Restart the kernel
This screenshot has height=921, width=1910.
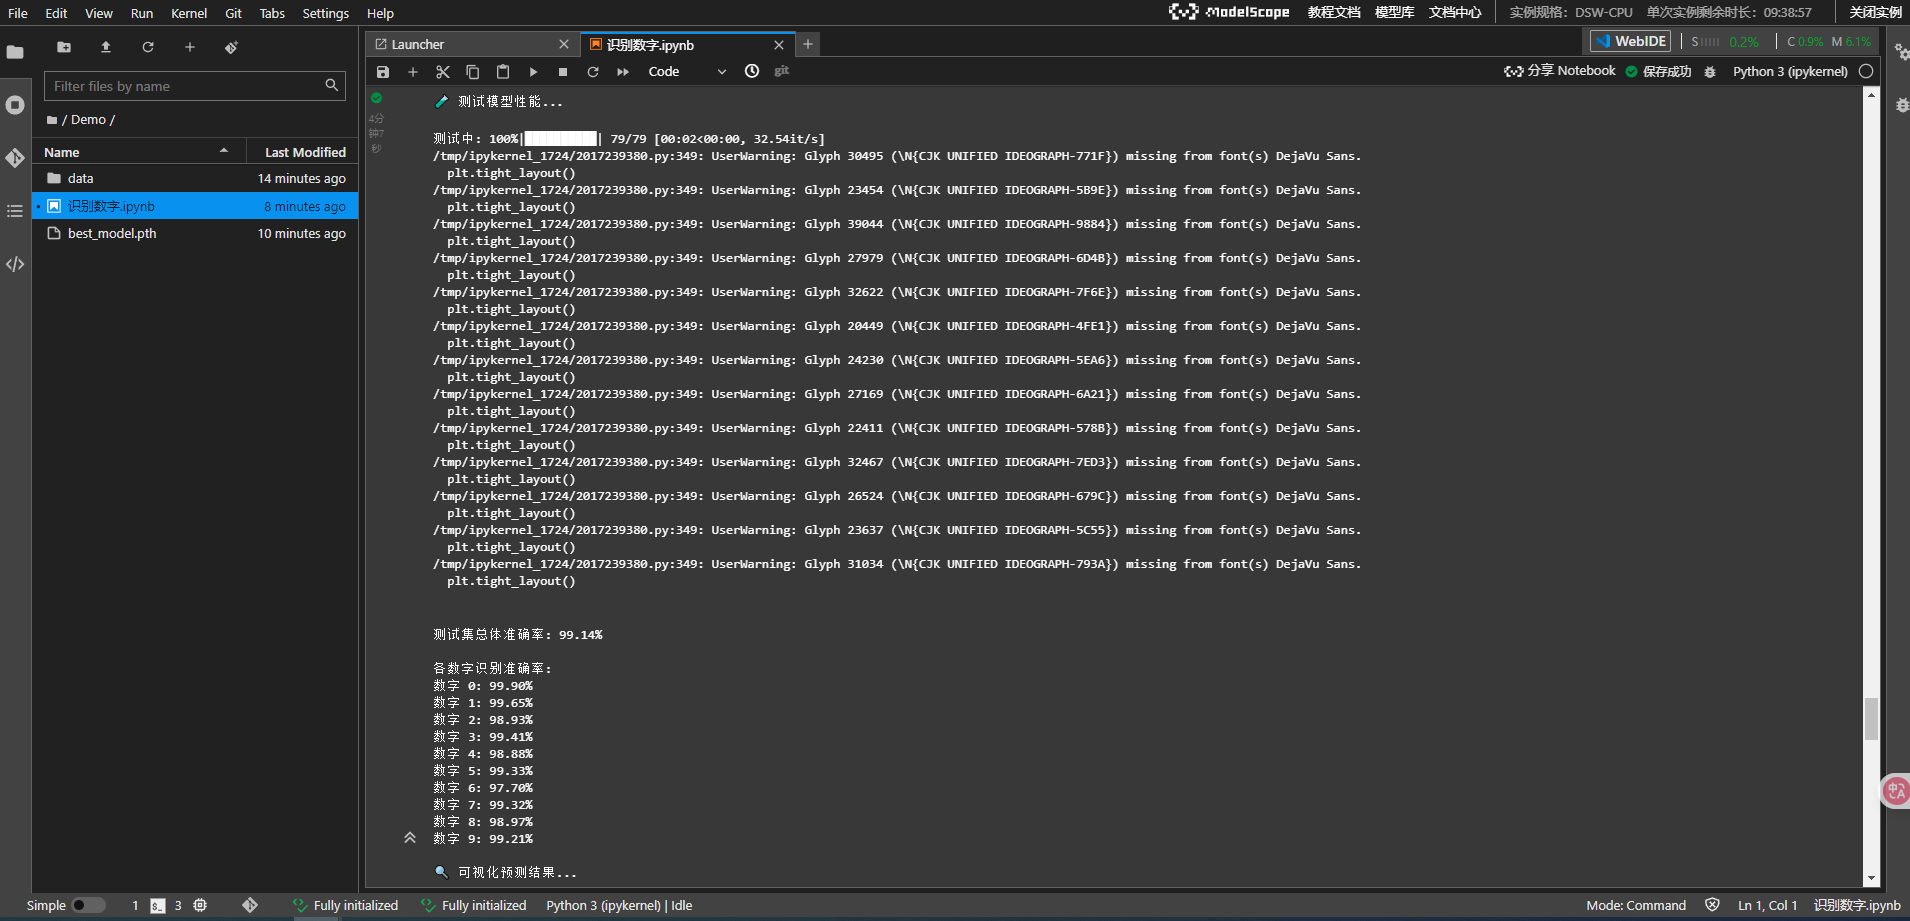[x=593, y=72]
